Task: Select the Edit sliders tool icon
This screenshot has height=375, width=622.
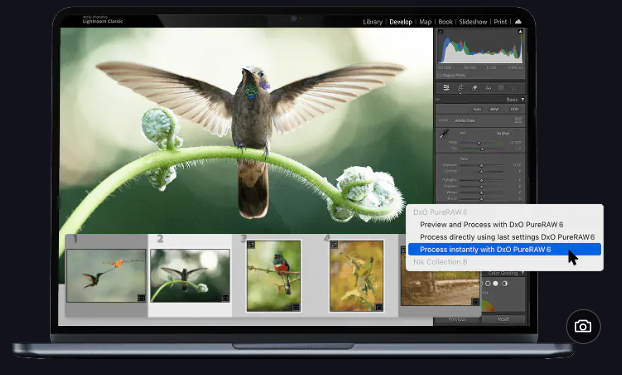Action: pos(446,88)
